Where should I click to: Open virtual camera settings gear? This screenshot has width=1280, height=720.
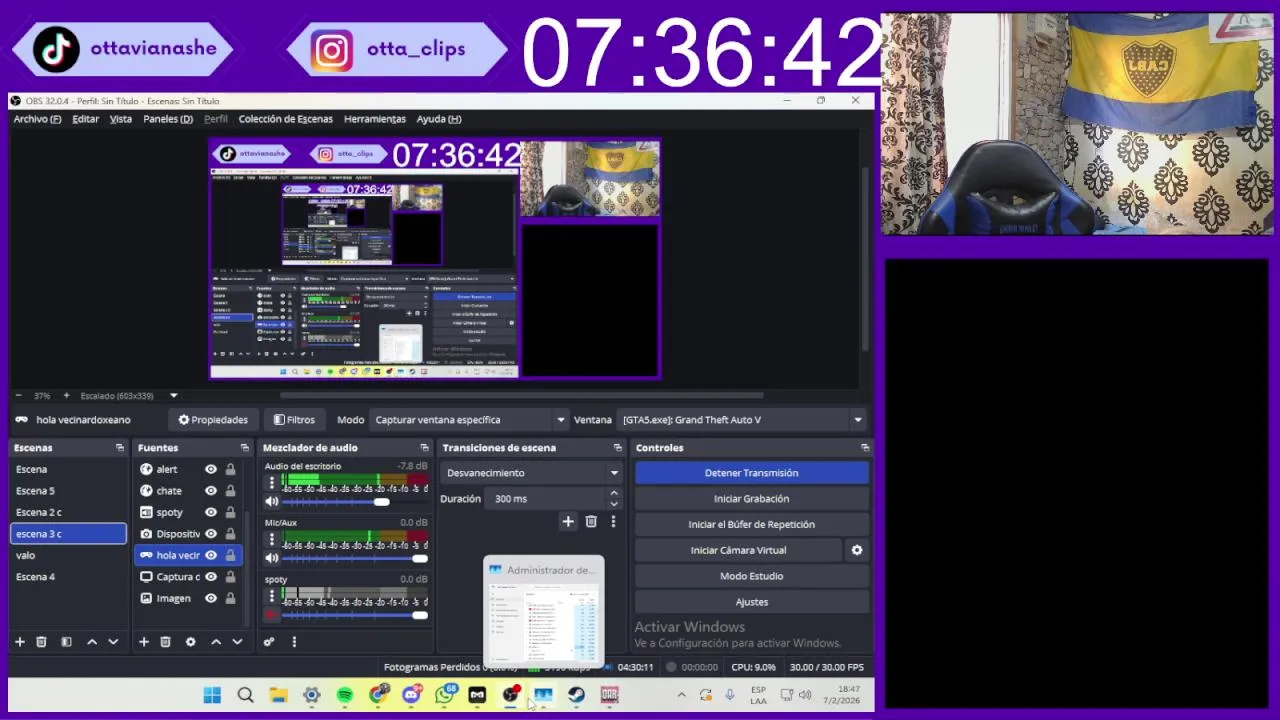click(x=856, y=550)
